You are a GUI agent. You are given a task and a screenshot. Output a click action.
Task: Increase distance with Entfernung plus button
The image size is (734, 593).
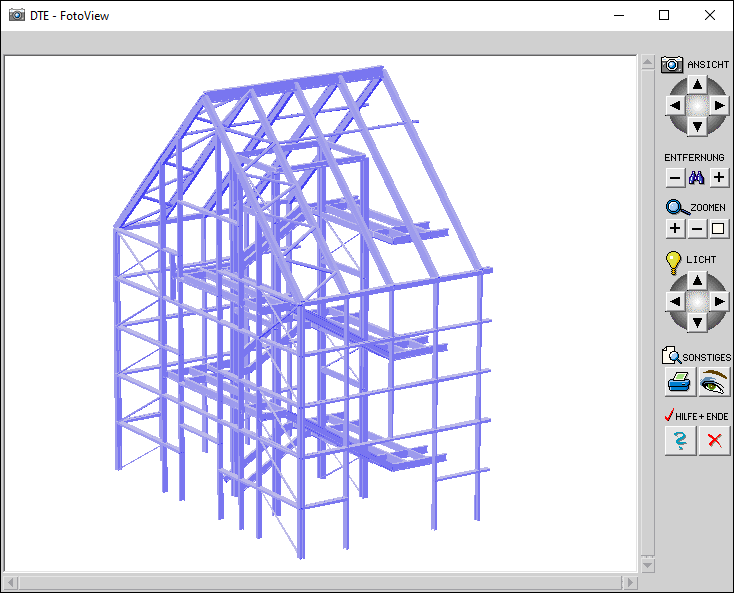click(719, 178)
